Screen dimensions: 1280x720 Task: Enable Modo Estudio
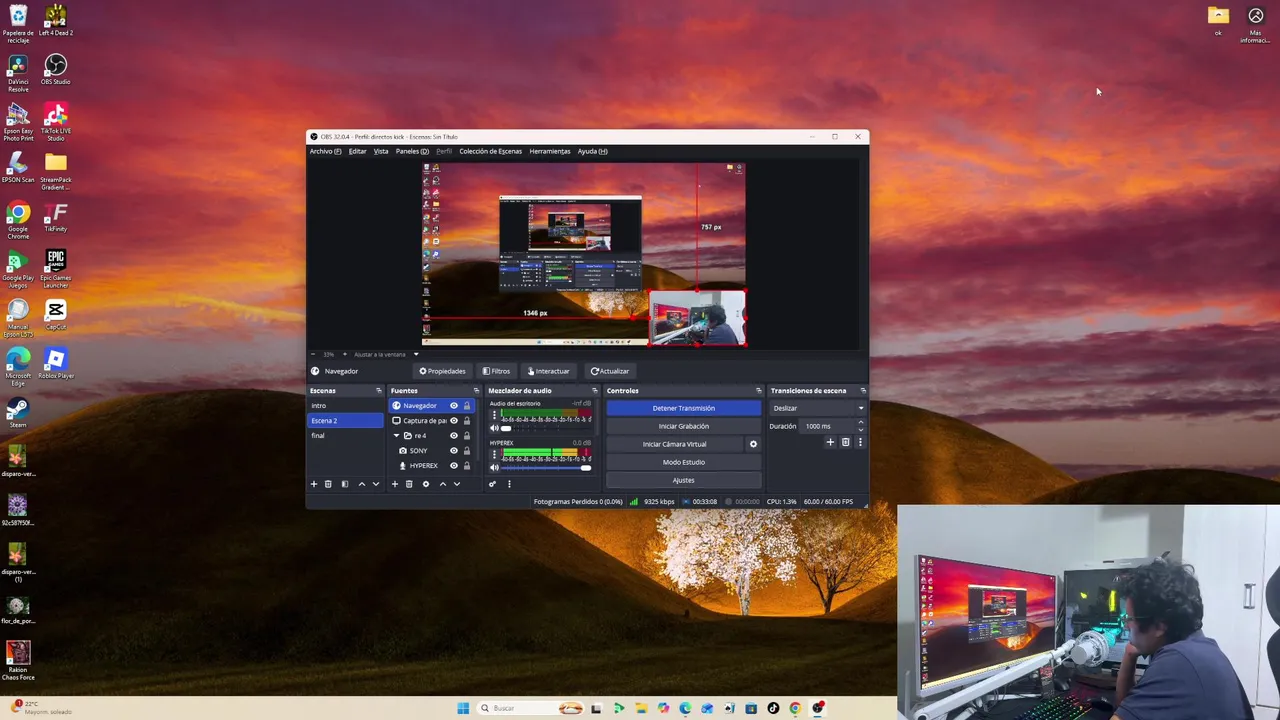pos(683,462)
